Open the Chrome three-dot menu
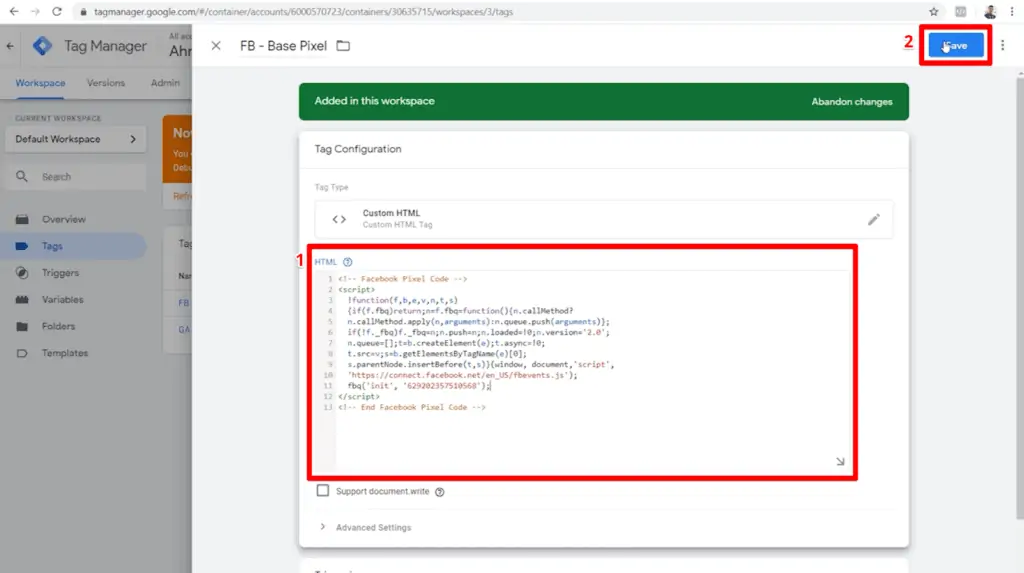 coord(1012,12)
